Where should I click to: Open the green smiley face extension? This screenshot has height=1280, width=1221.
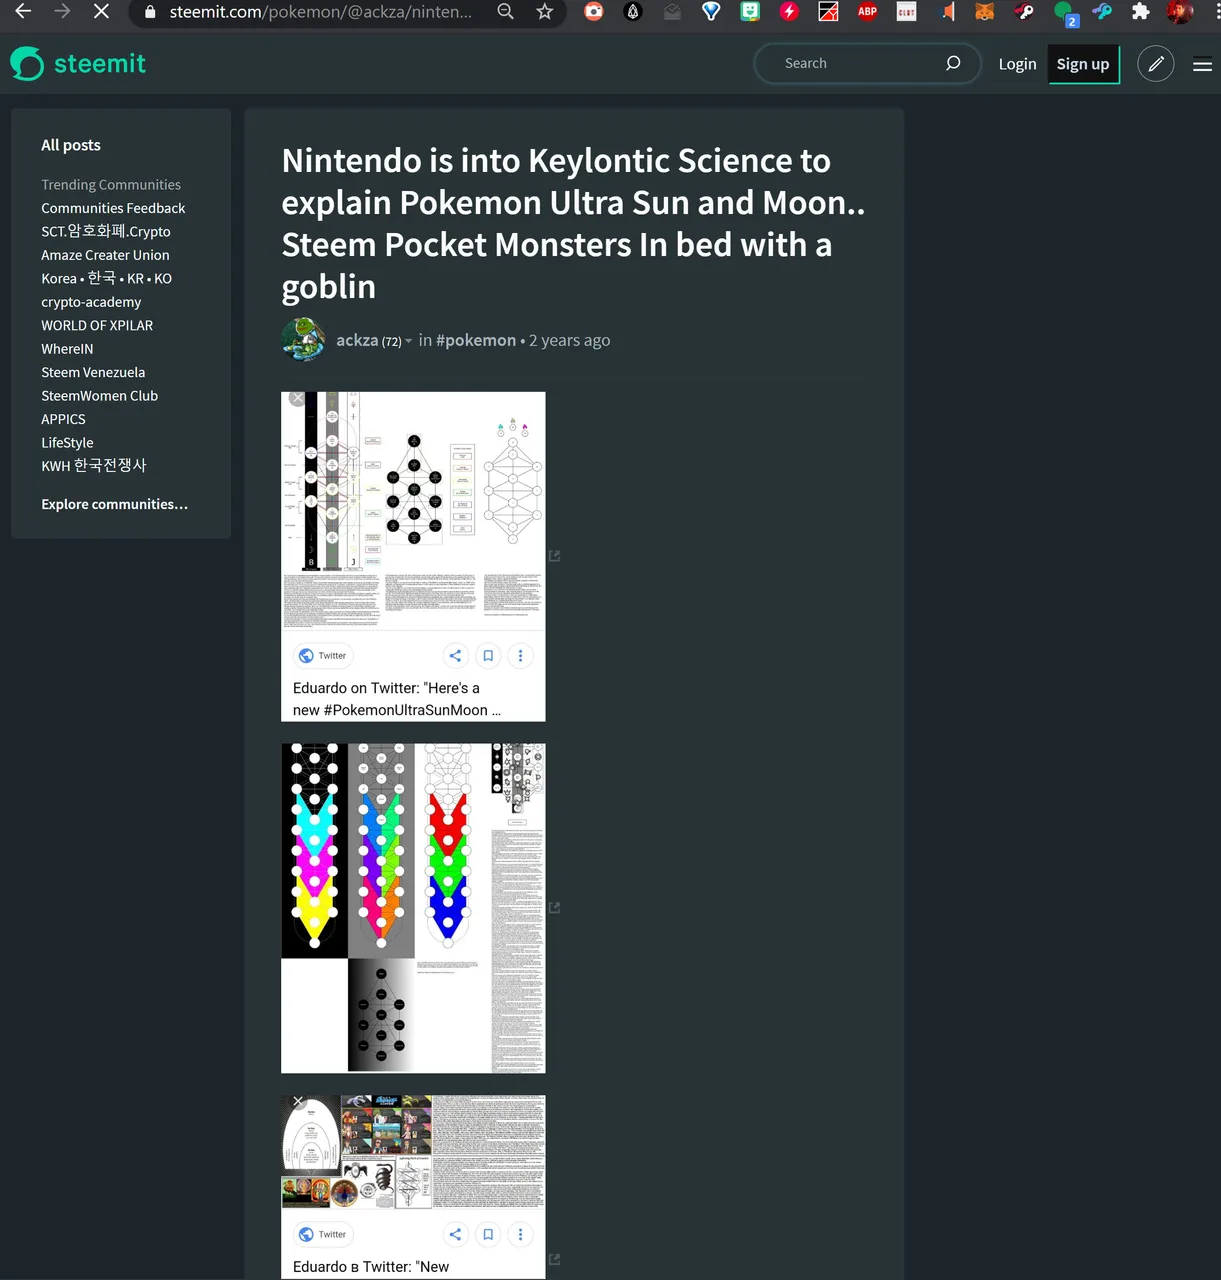tap(750, 12)
